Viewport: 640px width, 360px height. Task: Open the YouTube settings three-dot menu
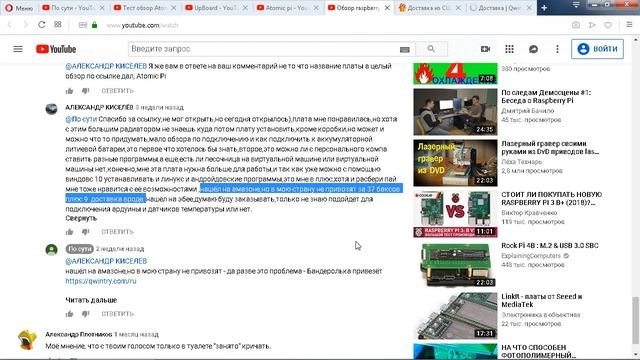pos(557,49)
